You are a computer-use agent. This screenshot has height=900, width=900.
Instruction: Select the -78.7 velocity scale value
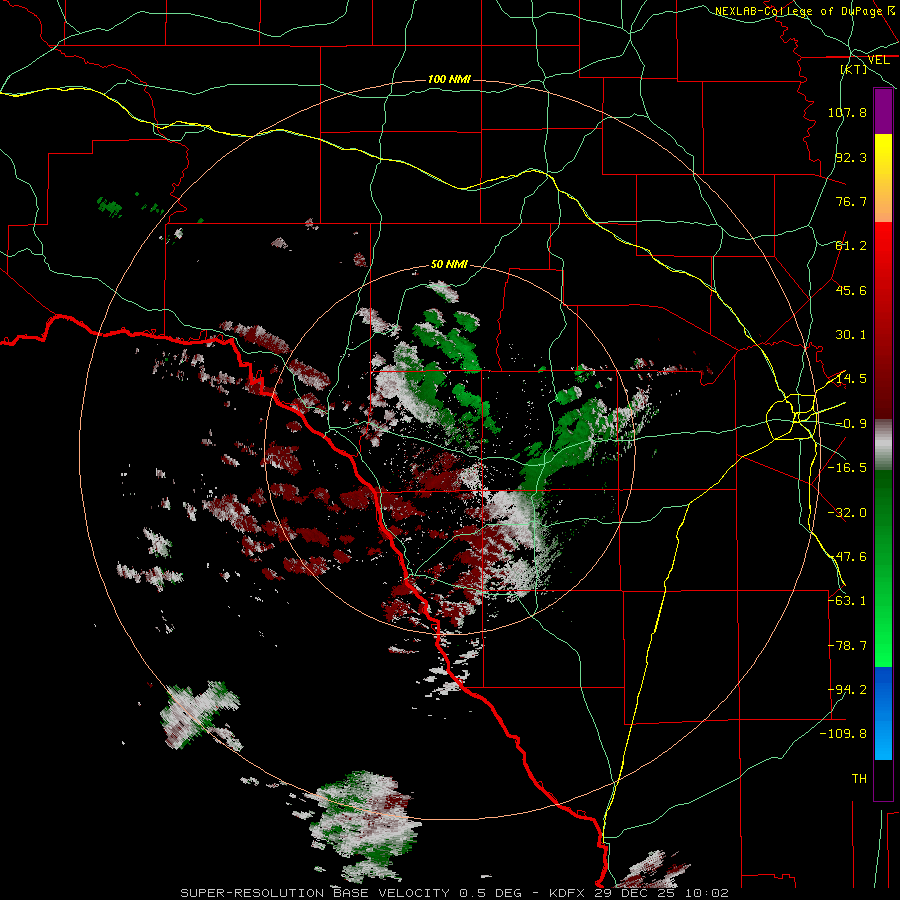click(847, 646)
